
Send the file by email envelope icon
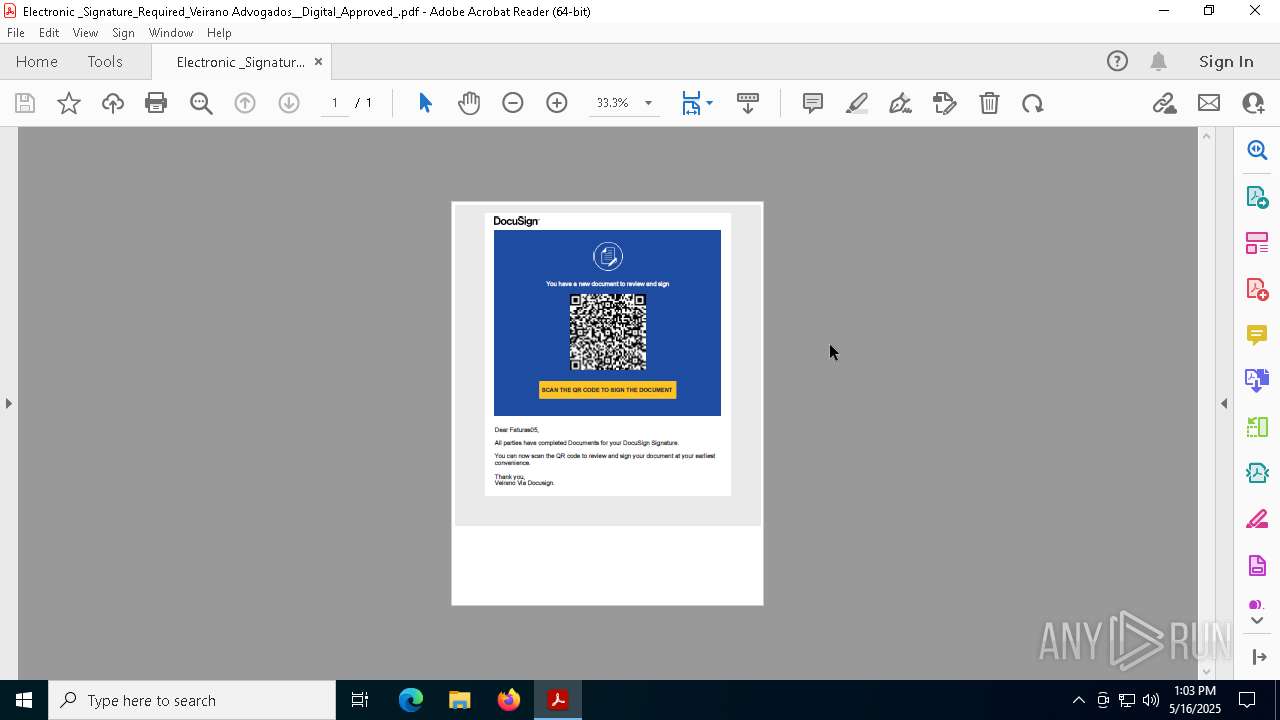click(1209, 103)
